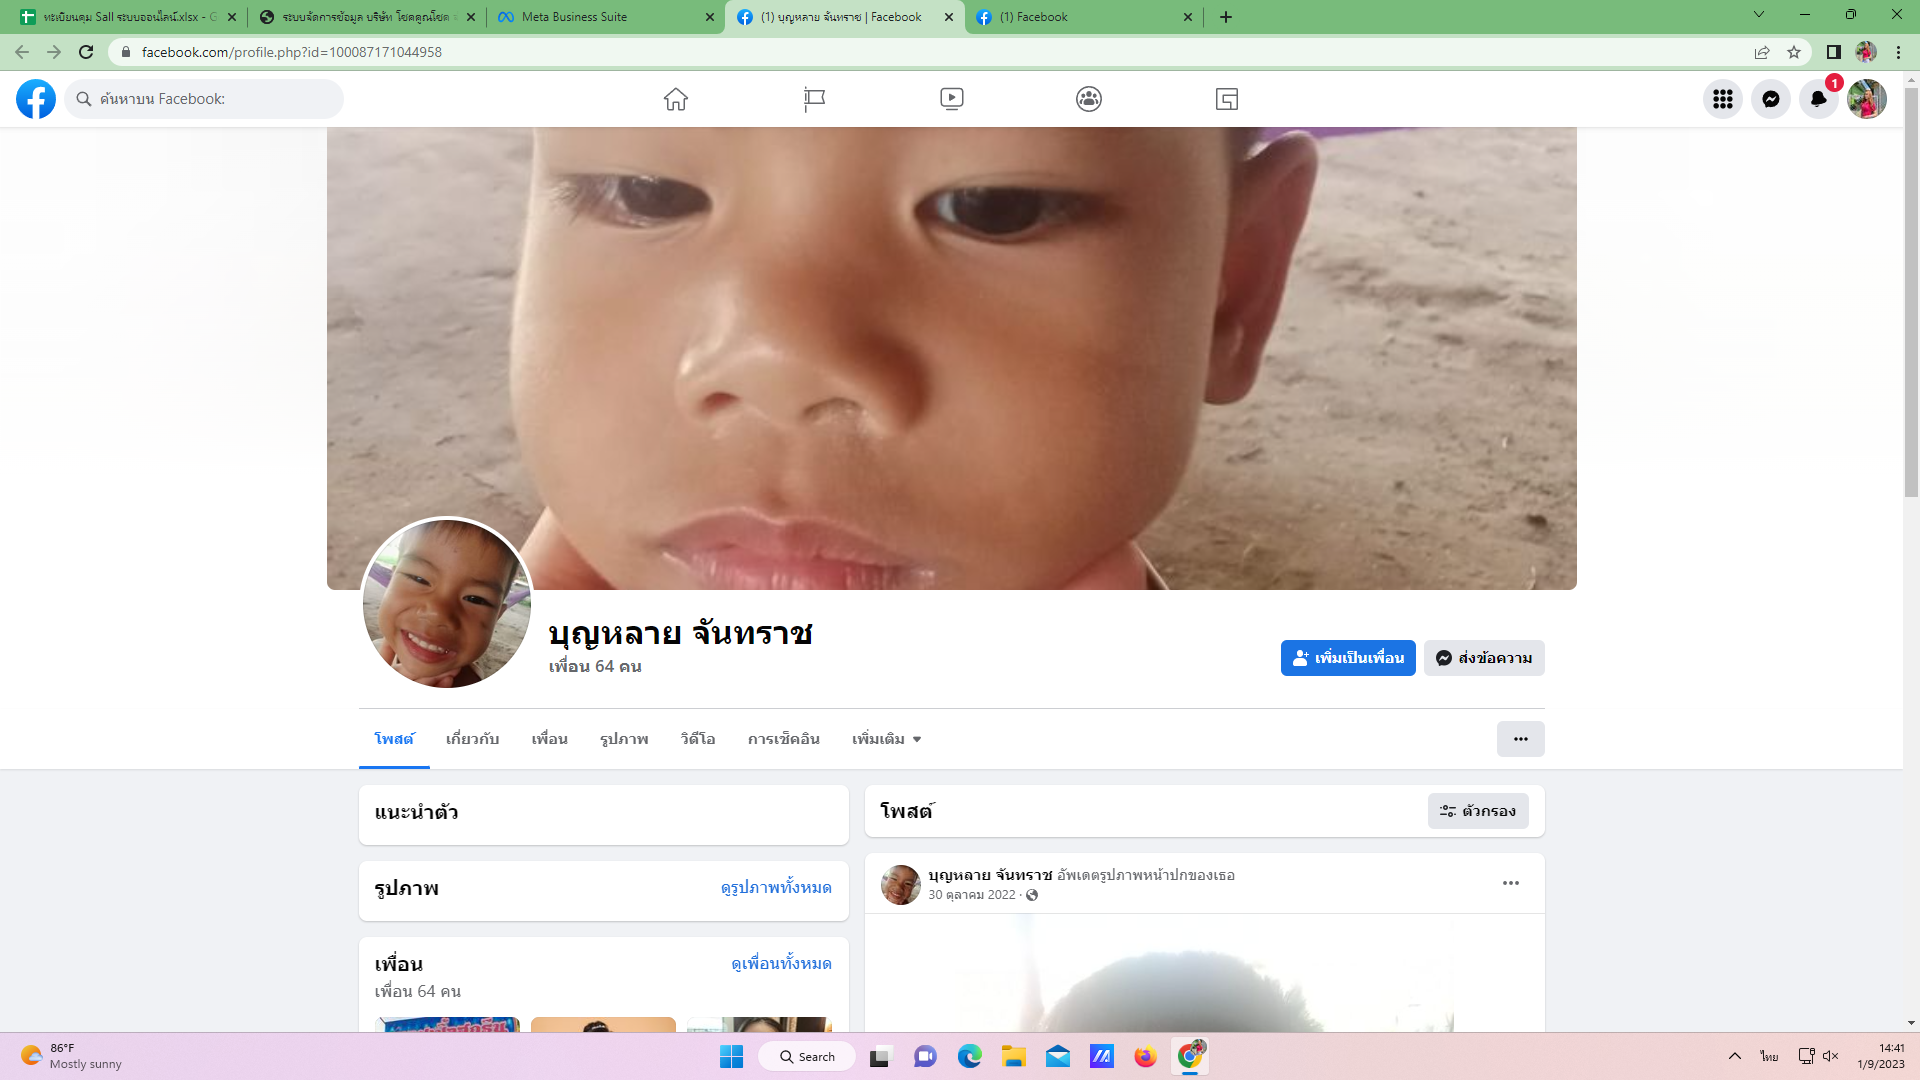Open the Pages flag icon

coord(814,99)
